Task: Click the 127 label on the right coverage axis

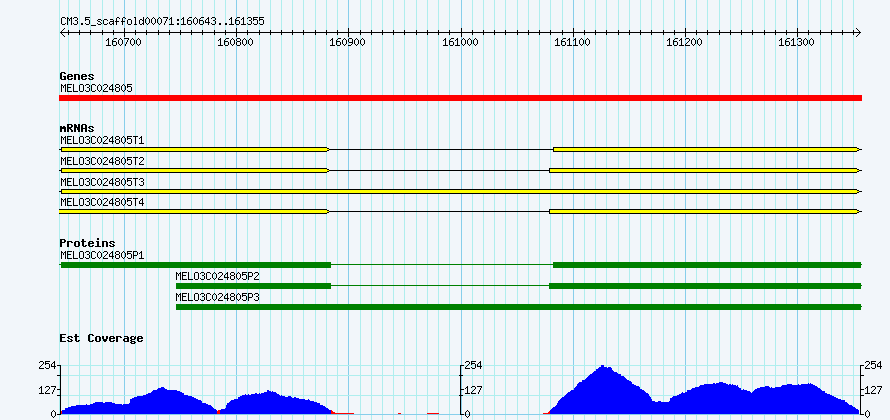Action: click(875, 390)
